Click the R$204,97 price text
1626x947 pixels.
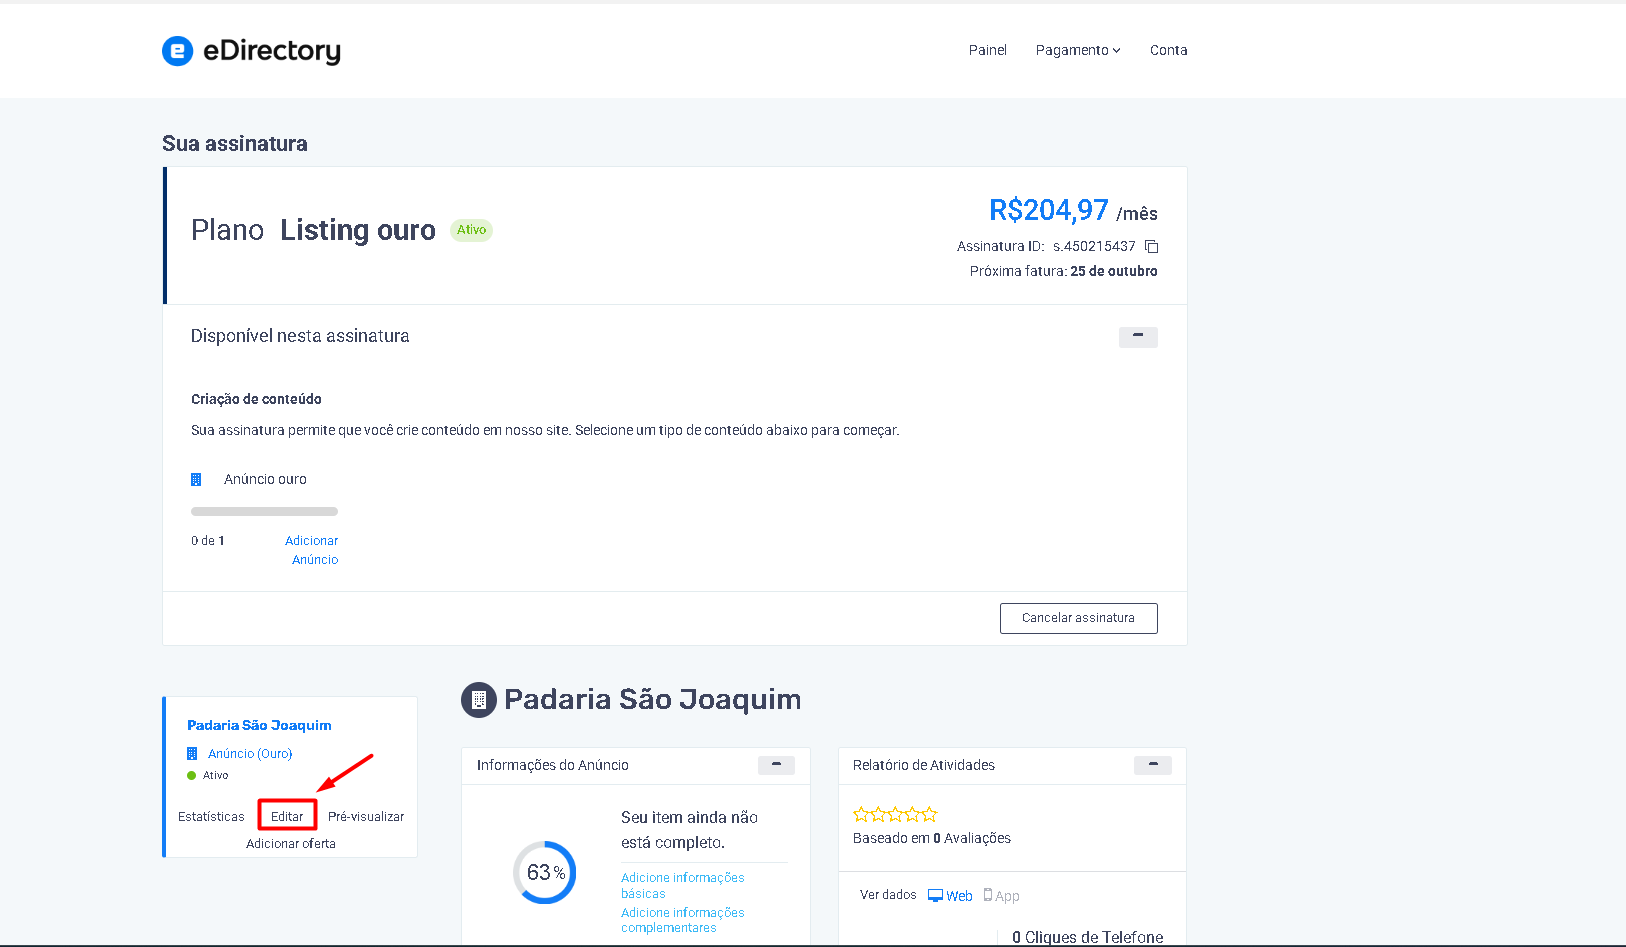(x=1049, y=210)
